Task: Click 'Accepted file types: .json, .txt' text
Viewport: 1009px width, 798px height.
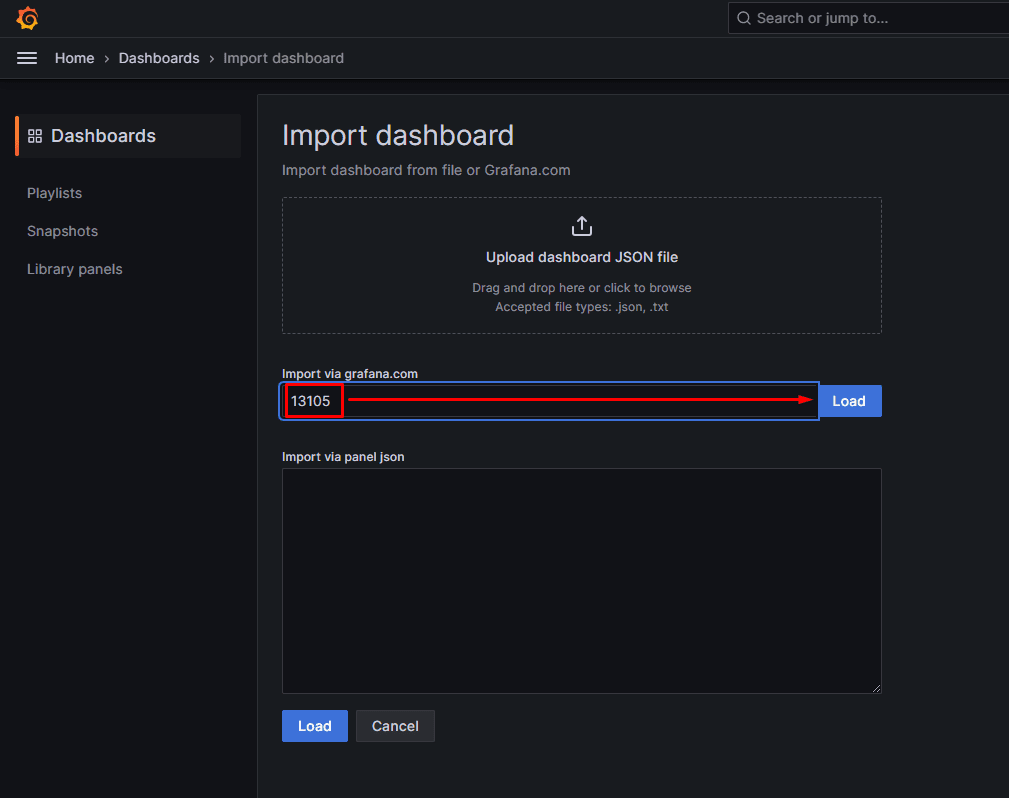Action: point(582,307)
